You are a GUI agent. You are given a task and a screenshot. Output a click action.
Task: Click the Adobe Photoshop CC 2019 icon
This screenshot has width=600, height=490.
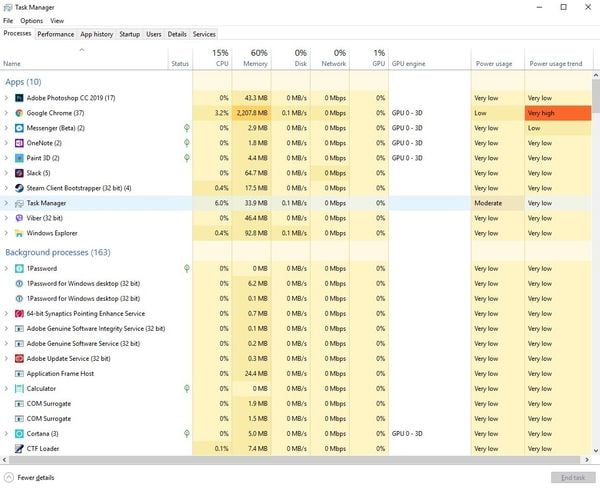[19, 98]
